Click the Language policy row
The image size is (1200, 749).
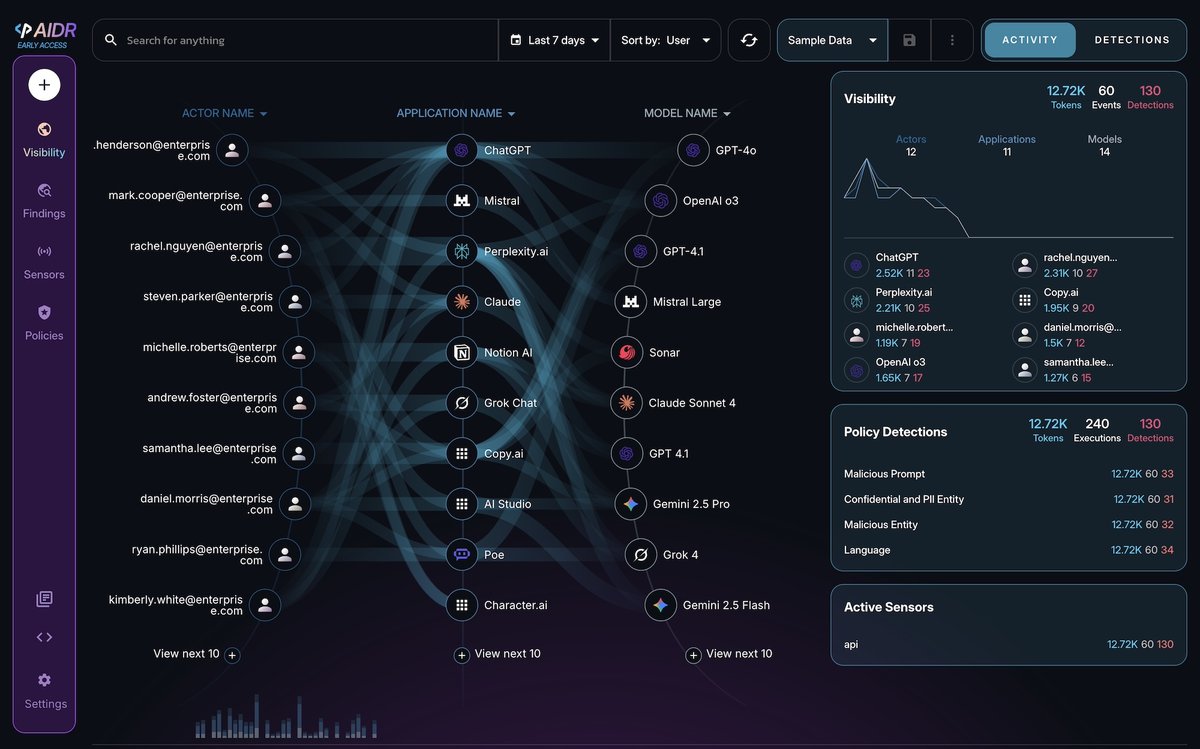pyautogui.click(x=1009, y=550)
